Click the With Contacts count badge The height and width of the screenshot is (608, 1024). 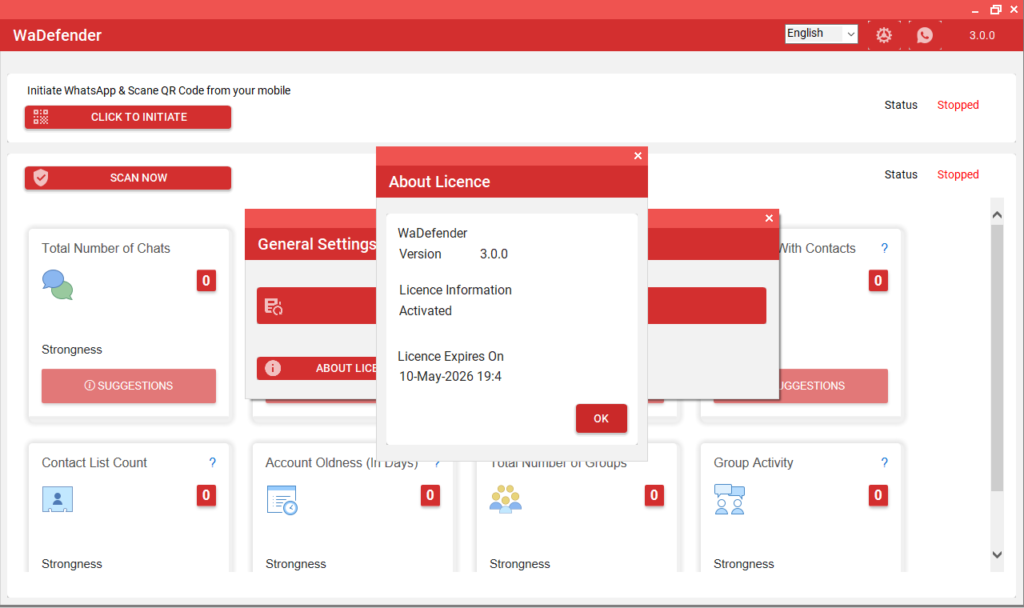878,281
